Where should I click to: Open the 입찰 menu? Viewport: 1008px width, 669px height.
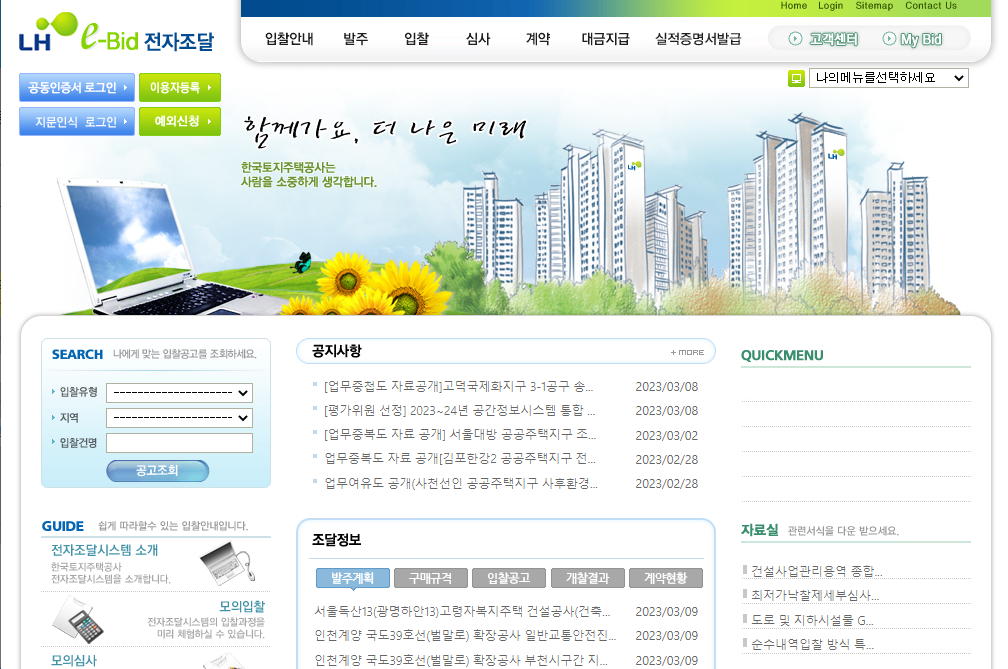(x=417, y=39)
